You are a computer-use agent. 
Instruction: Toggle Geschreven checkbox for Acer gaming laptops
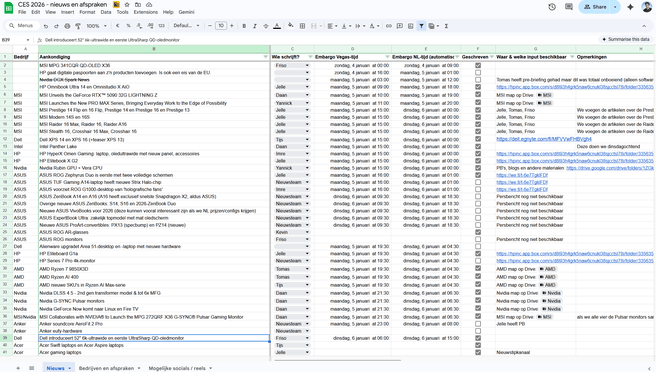pos(478,352)
